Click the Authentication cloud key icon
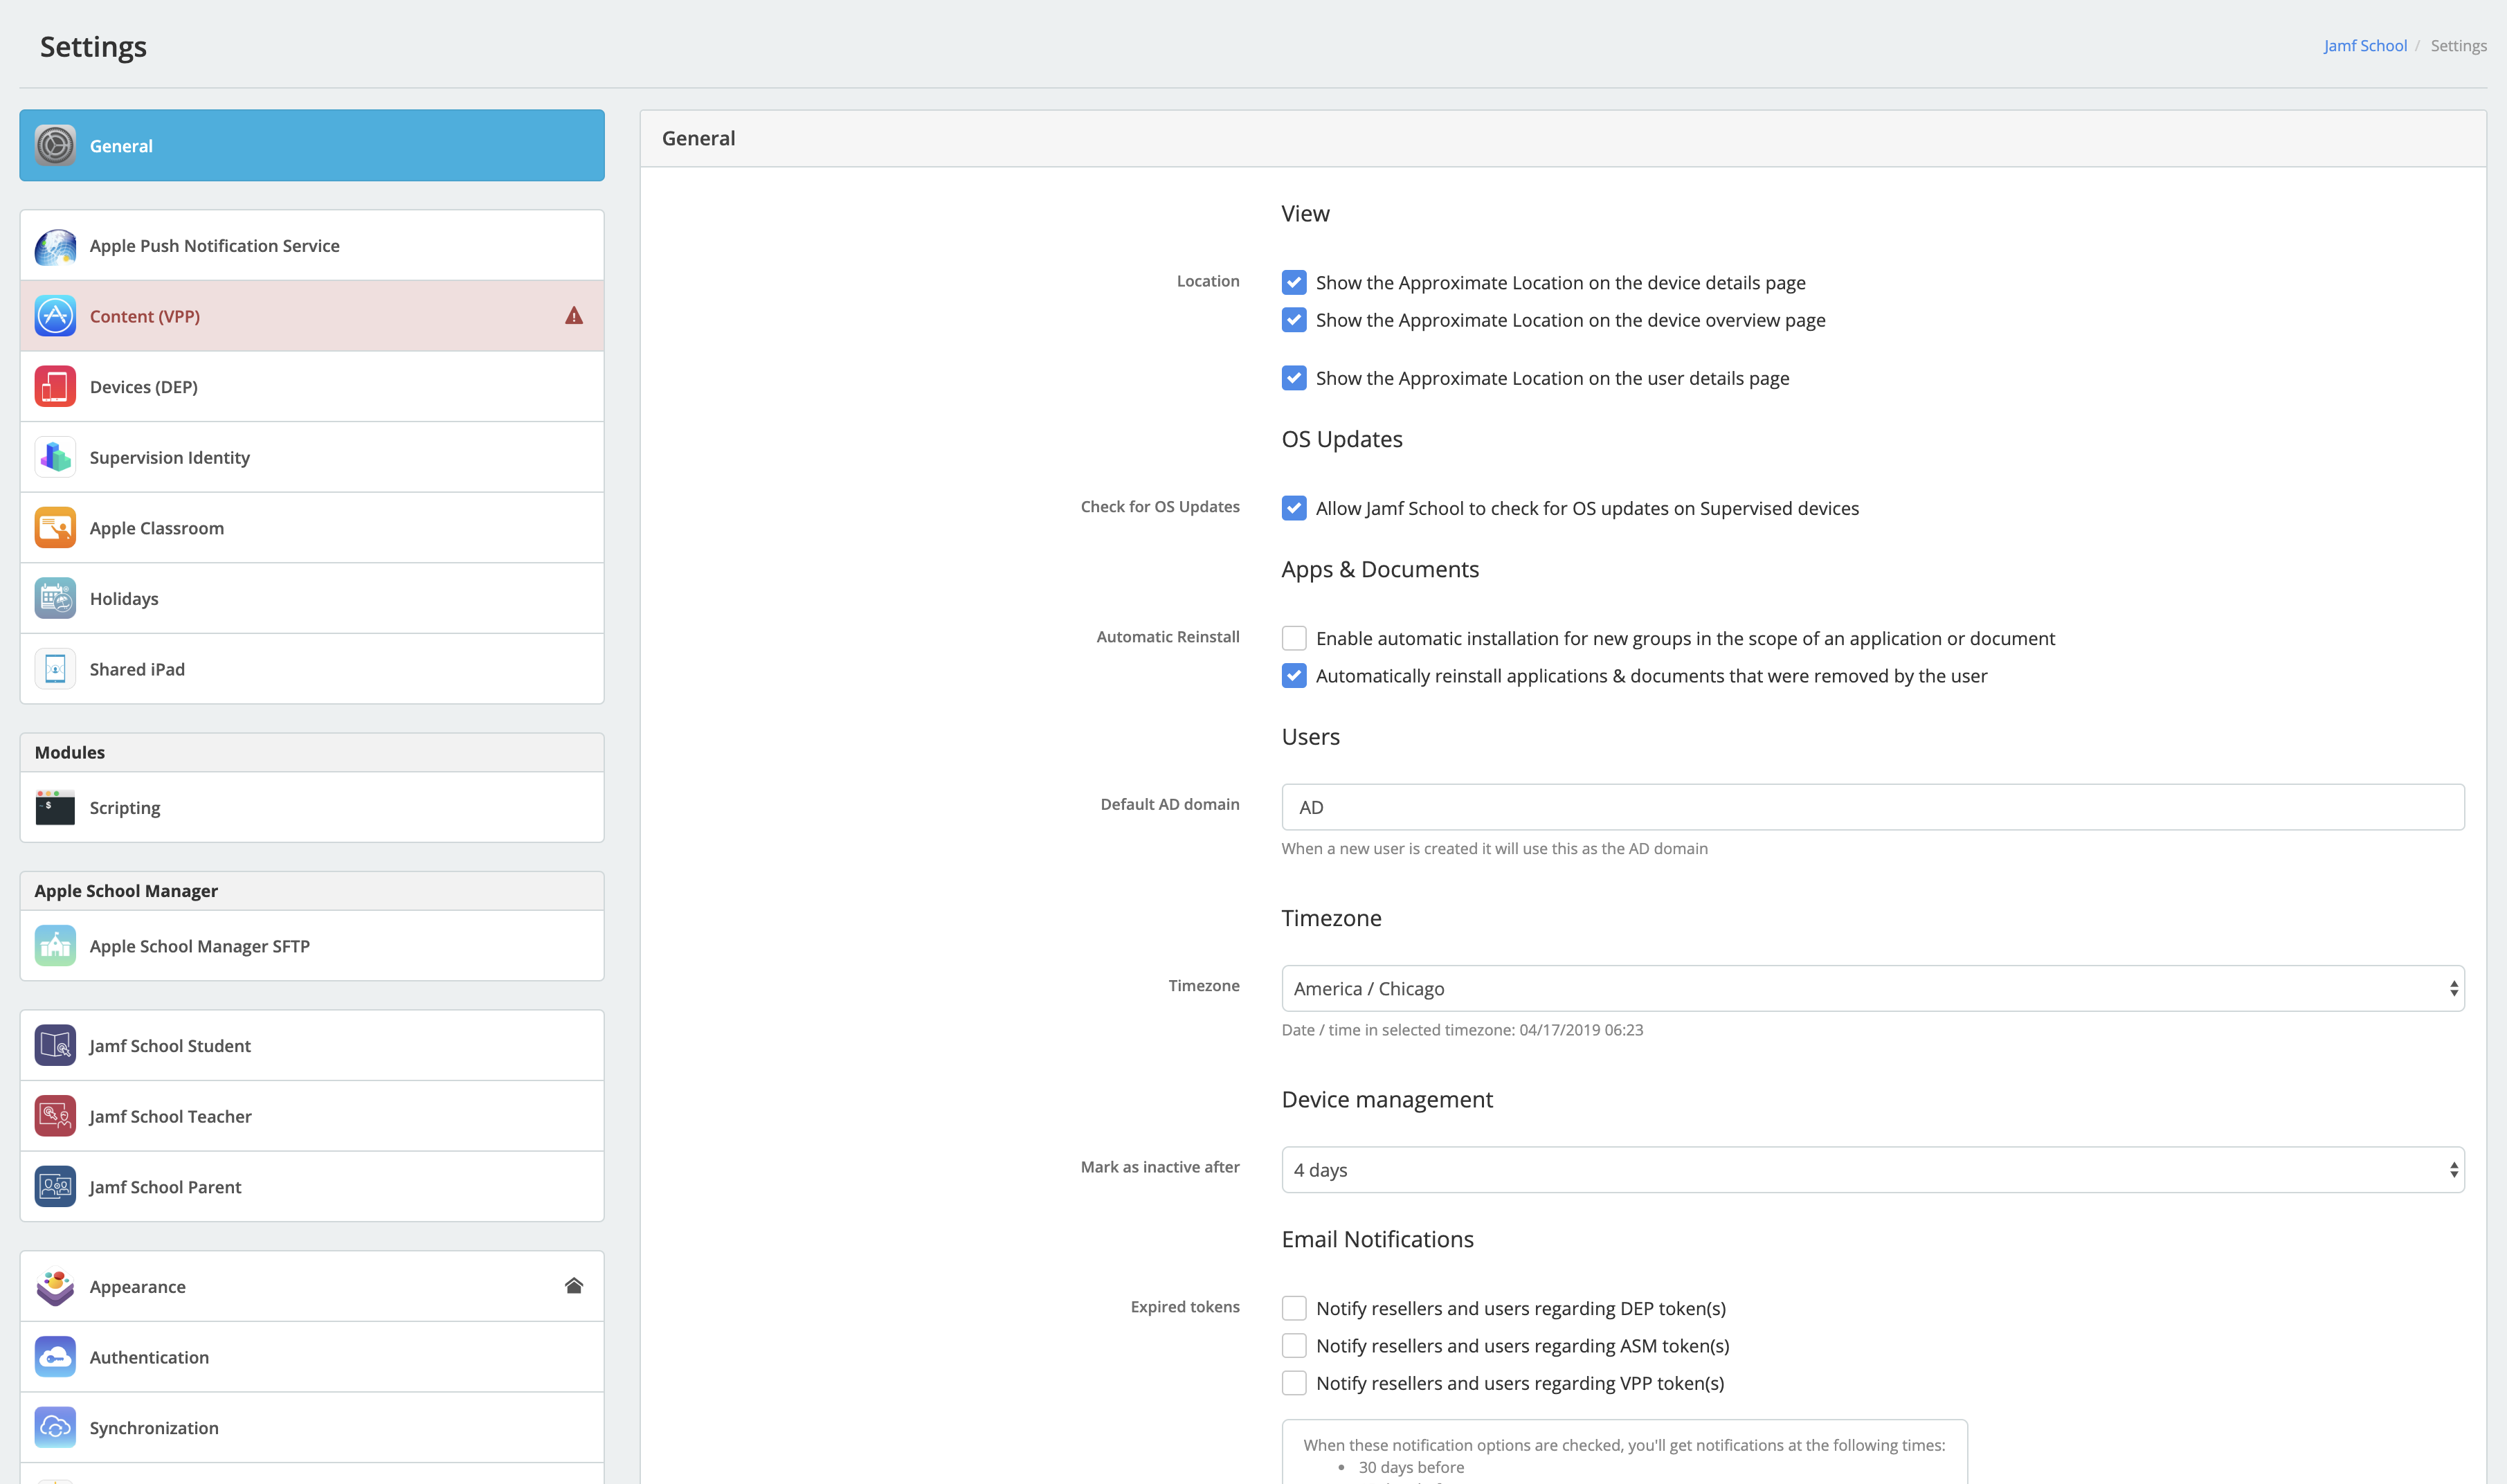This screenshot has width=2507, height=1484. 55,1357
